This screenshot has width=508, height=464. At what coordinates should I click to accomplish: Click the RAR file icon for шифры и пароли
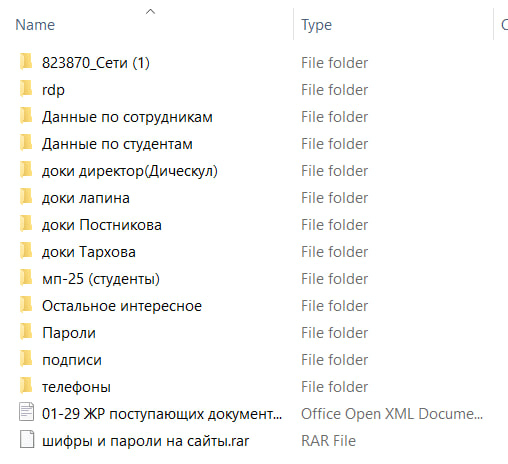(x=26, y=439)
